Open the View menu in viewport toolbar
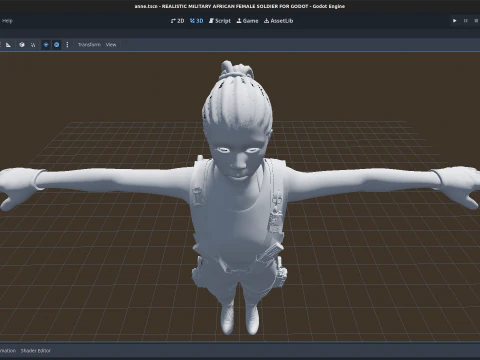 (111, 45)
